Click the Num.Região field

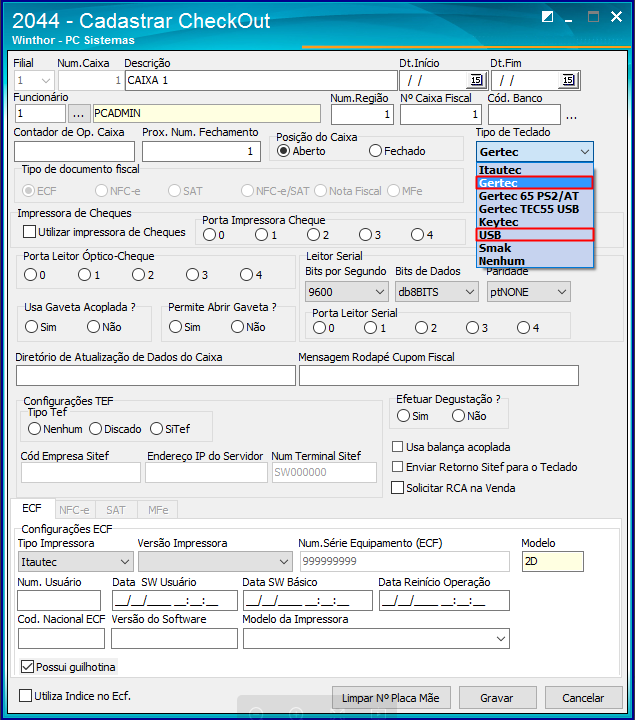(x=363, y=114)
